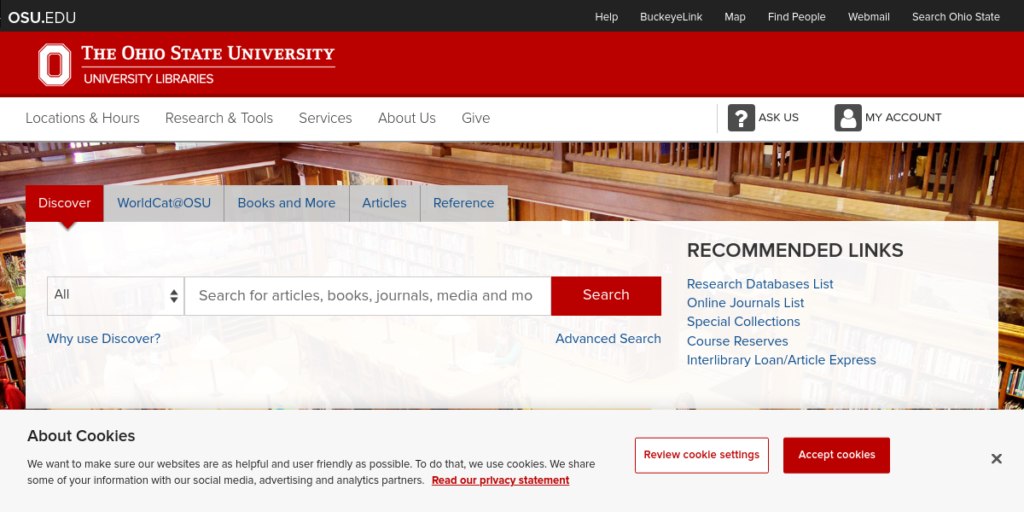Open Online Journals List link
Screen dimensions: 1024x512
click(x=745, y=303)
